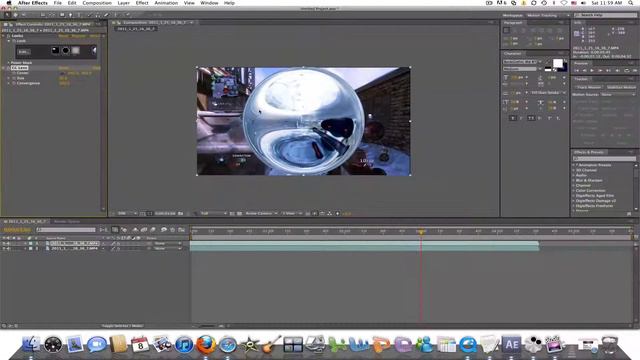Open the Effect menu

(x=142, y=3)
